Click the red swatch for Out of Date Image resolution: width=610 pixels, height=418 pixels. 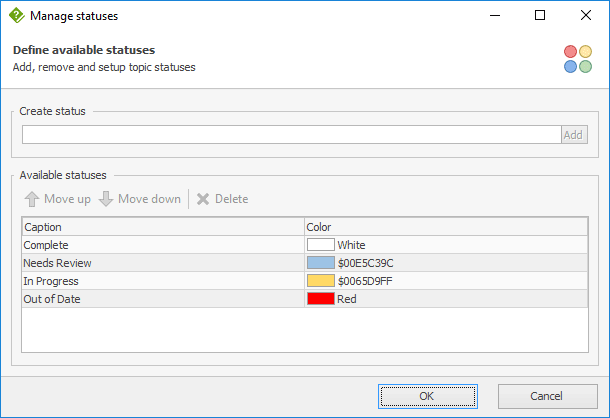pos(321,299)
